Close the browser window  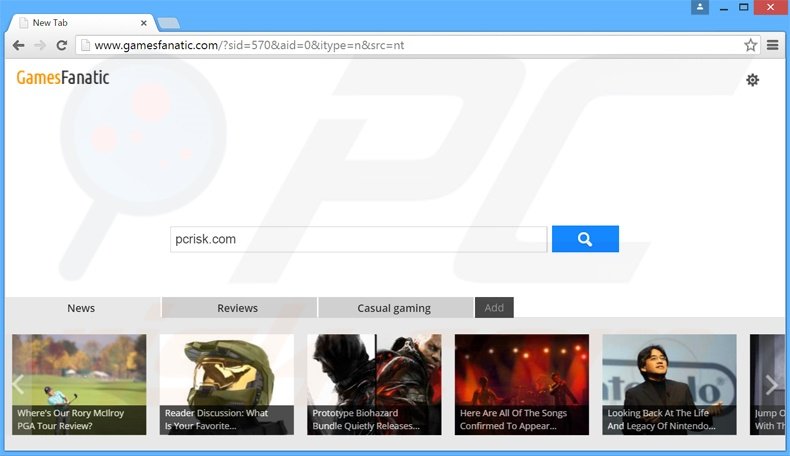tap(770, 8)
